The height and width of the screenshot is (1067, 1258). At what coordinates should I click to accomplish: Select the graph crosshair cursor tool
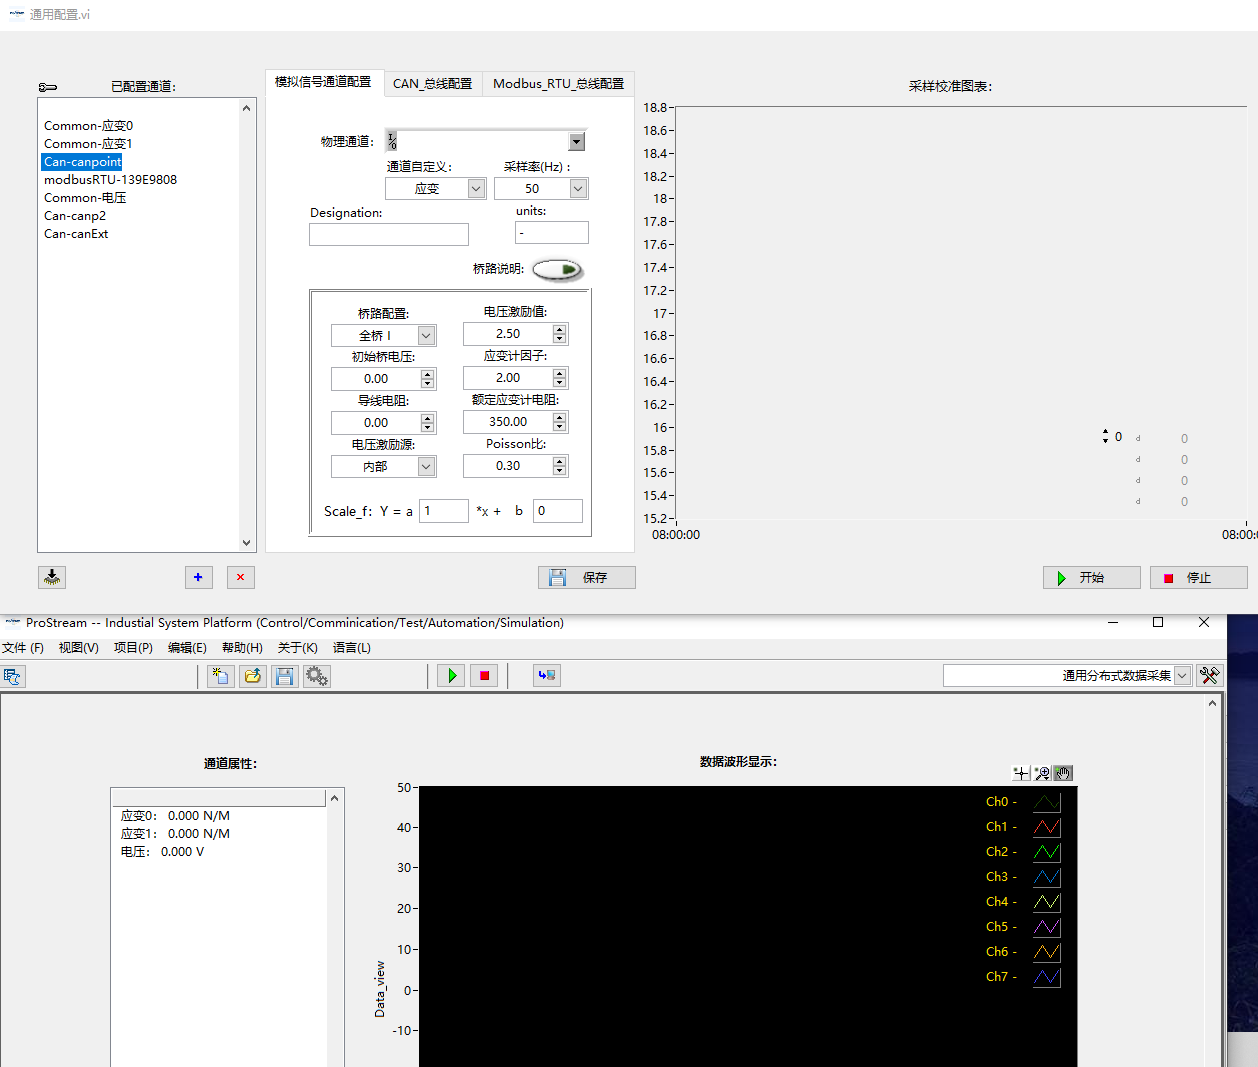(x=1021, y=773)
